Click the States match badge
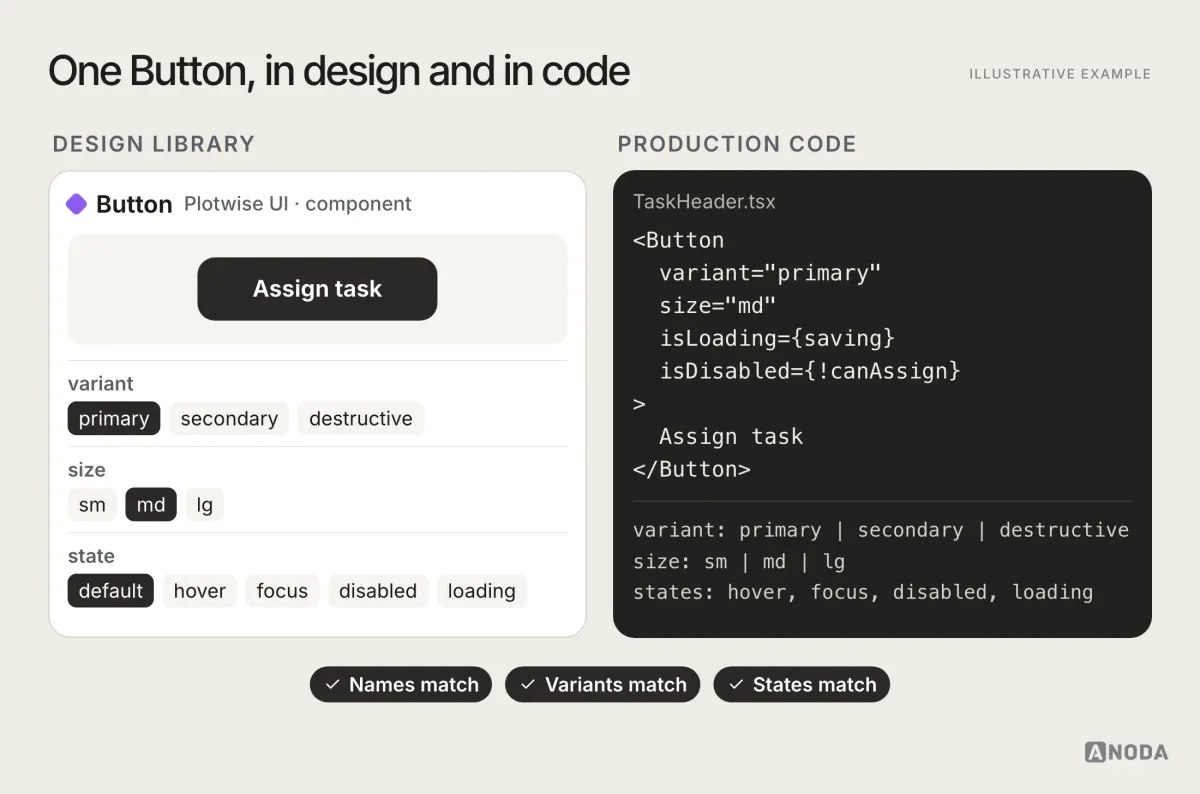 pyautogui.click(x=802, y=685)
